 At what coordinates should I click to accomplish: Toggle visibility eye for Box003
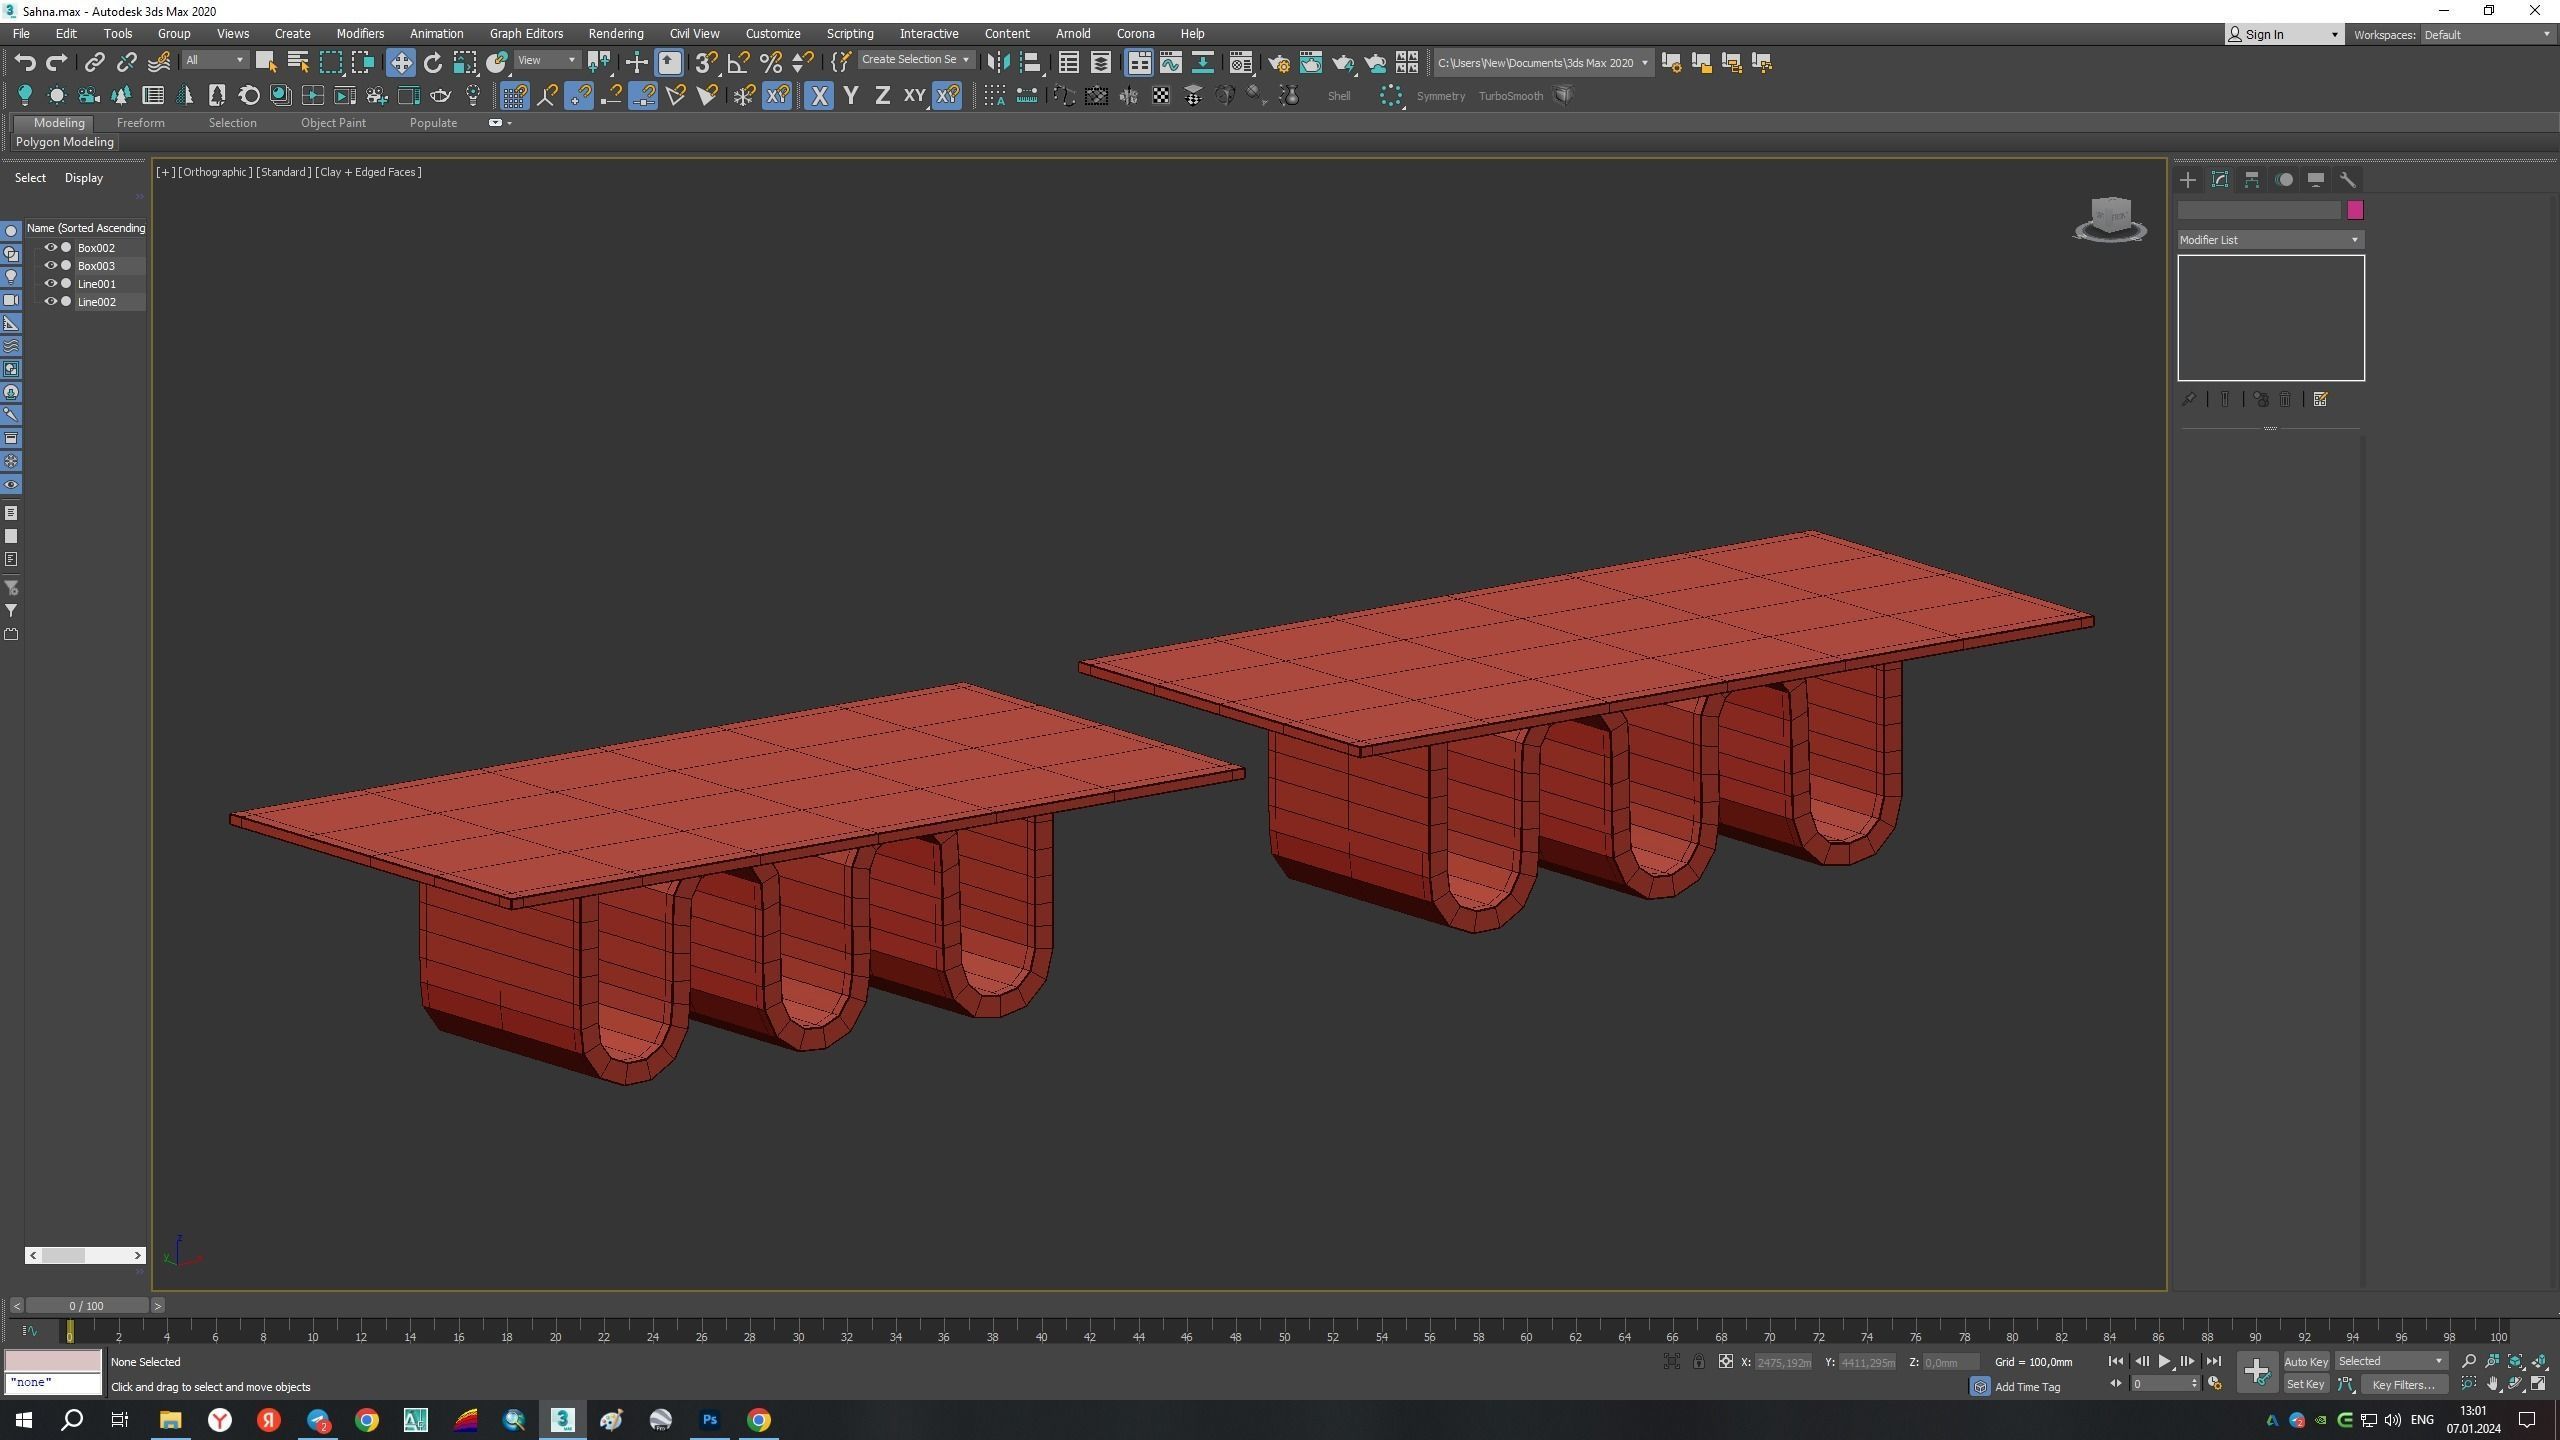(x=50, y=266)
